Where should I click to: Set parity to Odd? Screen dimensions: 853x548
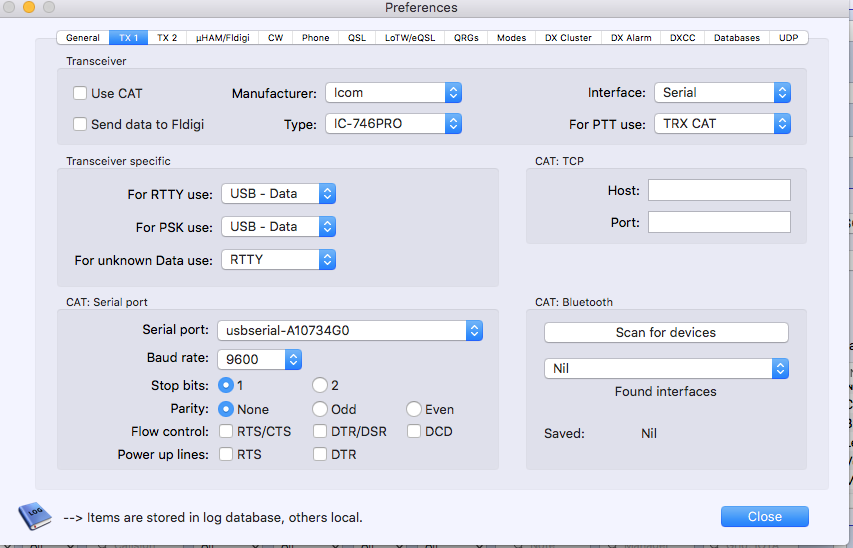(x=320, y=409)
